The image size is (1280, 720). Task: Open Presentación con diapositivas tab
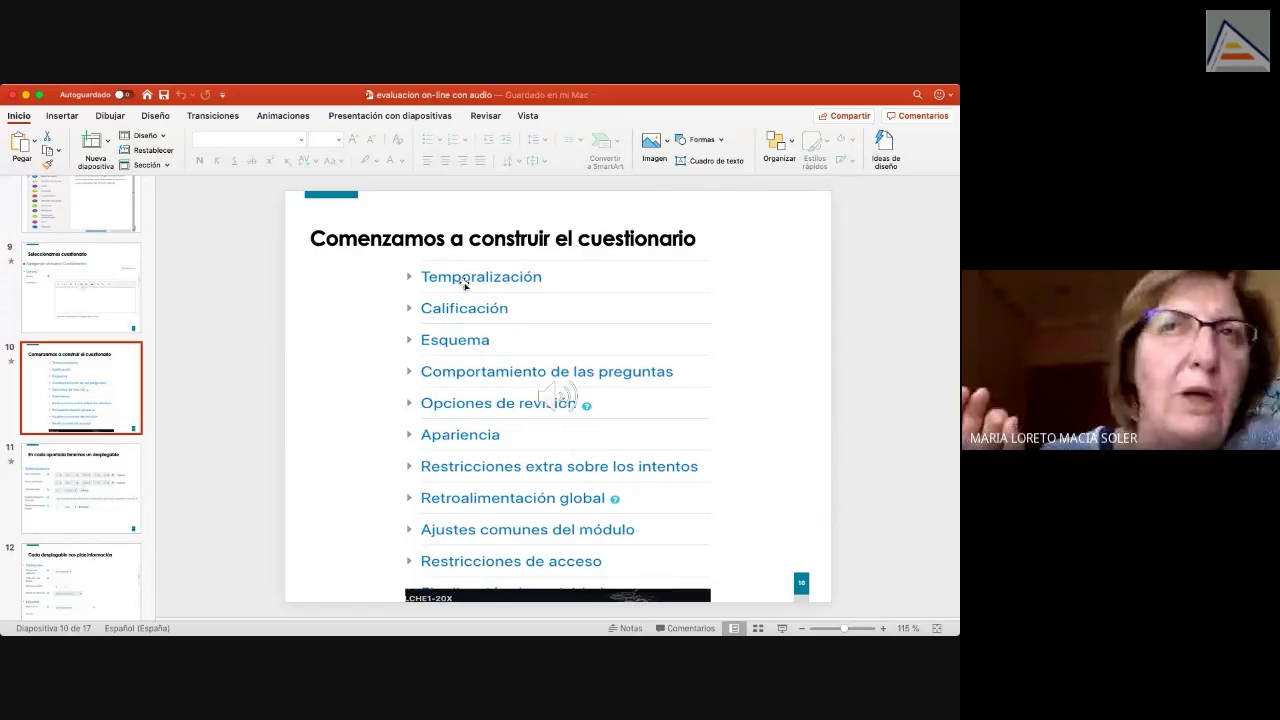click(x=390, y=116)
